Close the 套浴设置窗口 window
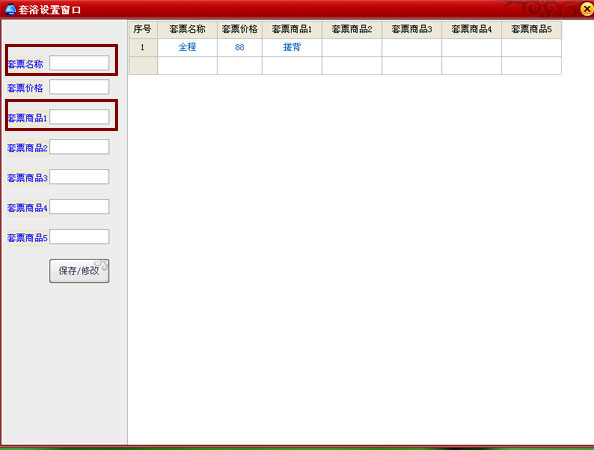The height and width of the screenshot is (450, 594). pyautogui.click(x=586, y=9)
